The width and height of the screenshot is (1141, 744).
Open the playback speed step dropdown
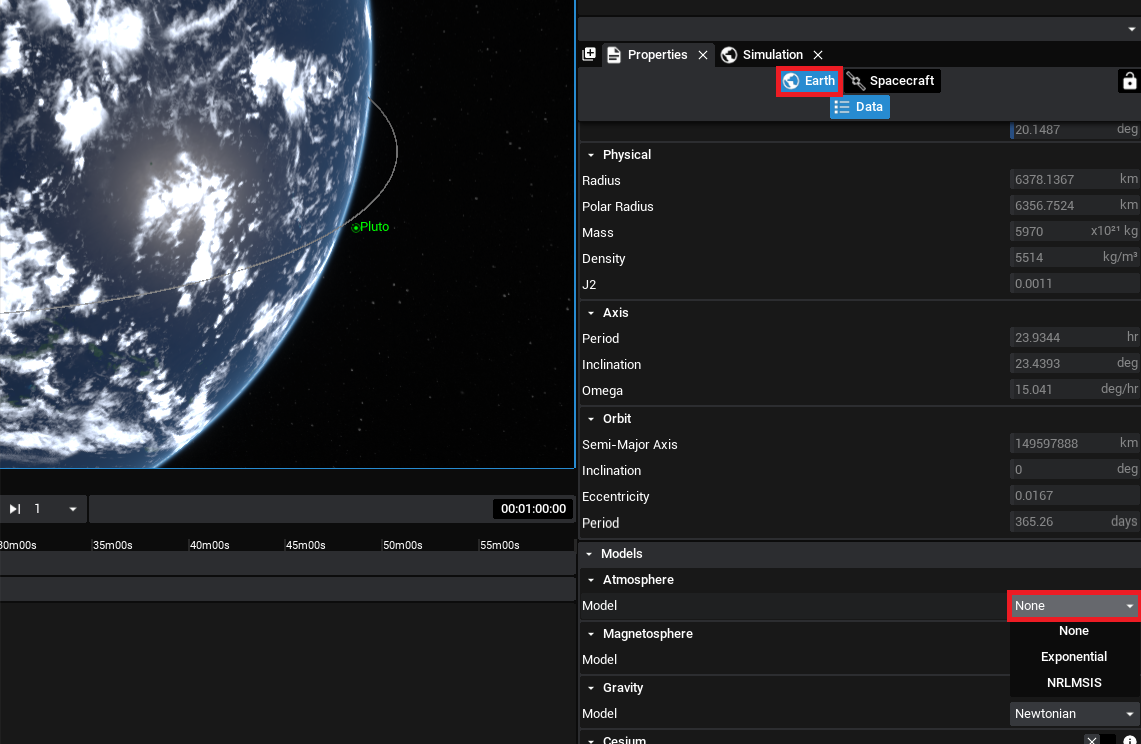pos(72,509)
